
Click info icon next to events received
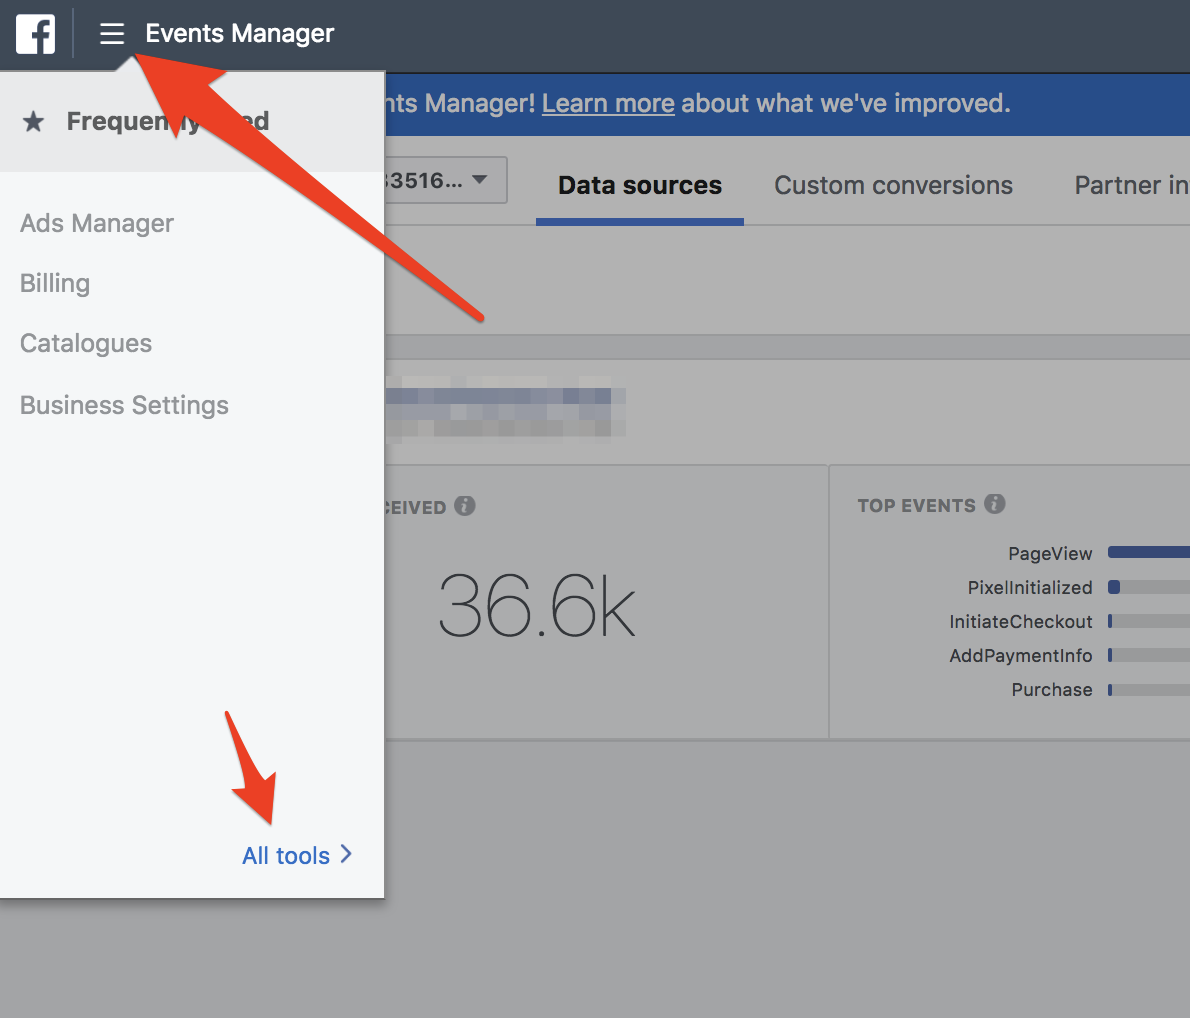(465, 506)
